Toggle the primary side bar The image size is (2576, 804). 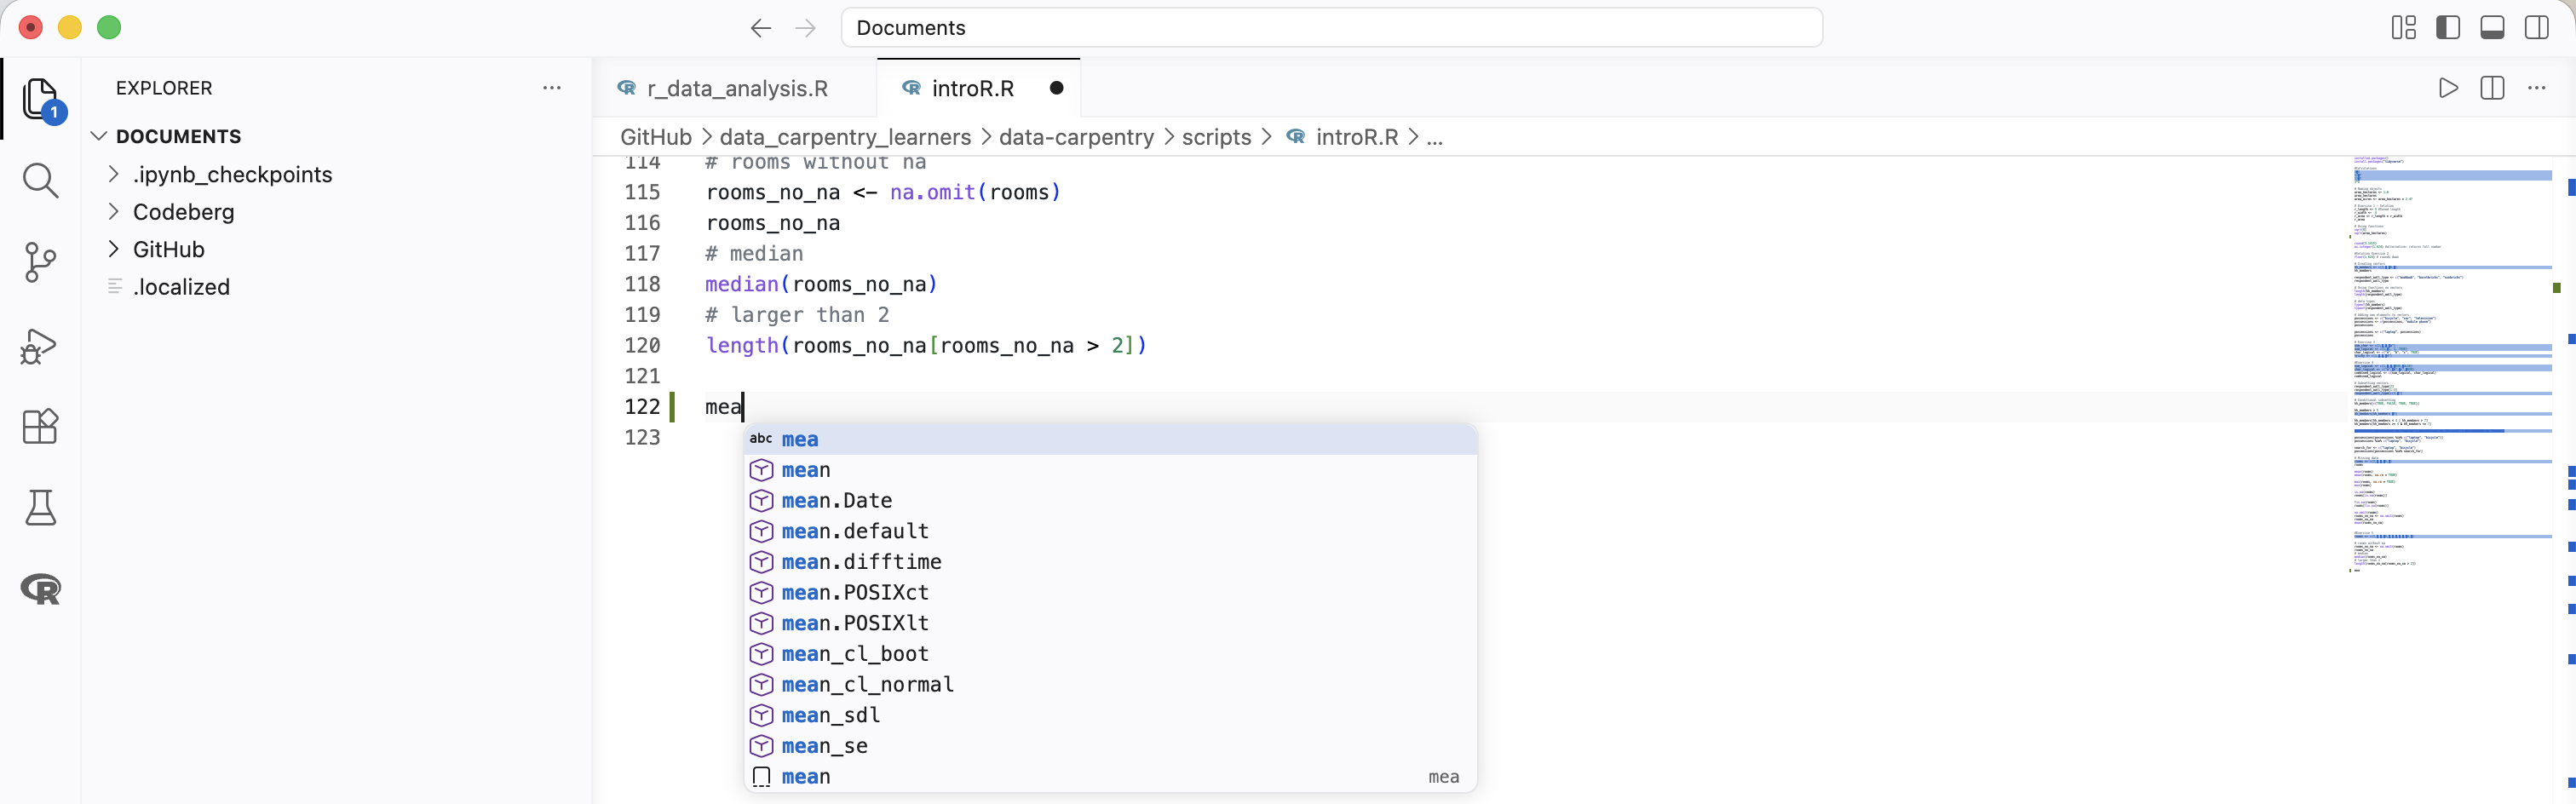pyautogui.click(x=2448, y=28)
